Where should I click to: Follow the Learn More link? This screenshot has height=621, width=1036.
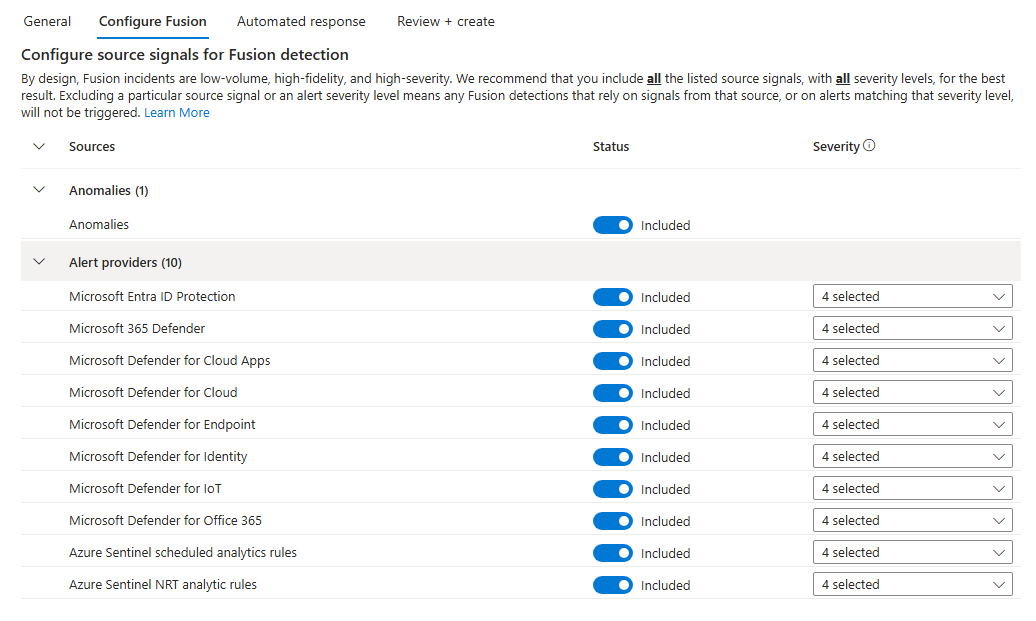(177, 112)
